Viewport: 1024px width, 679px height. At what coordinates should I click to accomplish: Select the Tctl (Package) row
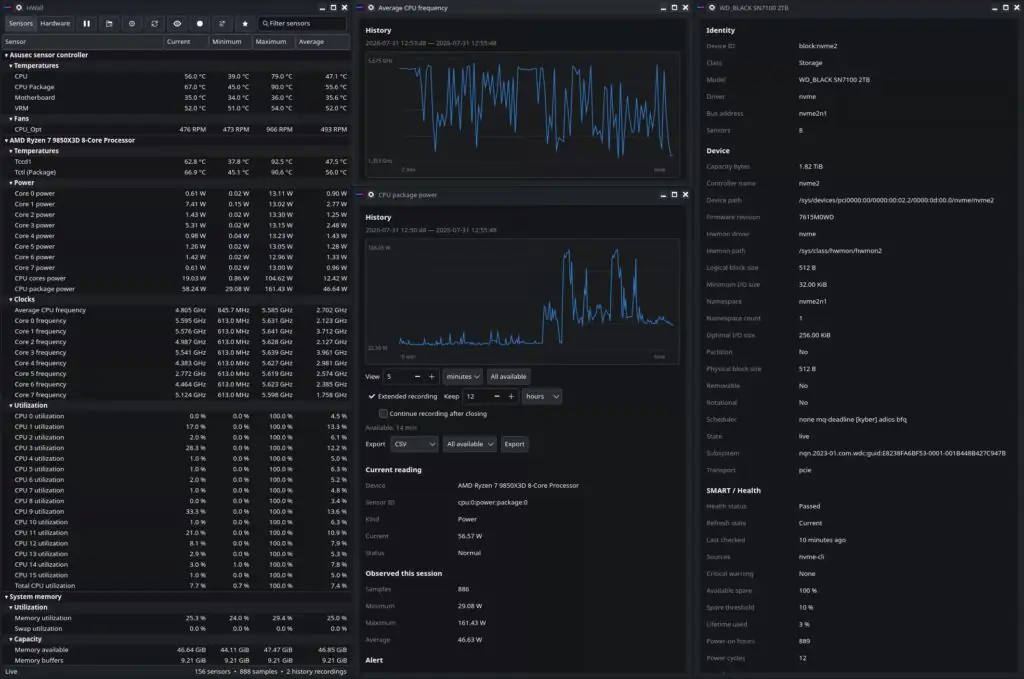[176, 172]
